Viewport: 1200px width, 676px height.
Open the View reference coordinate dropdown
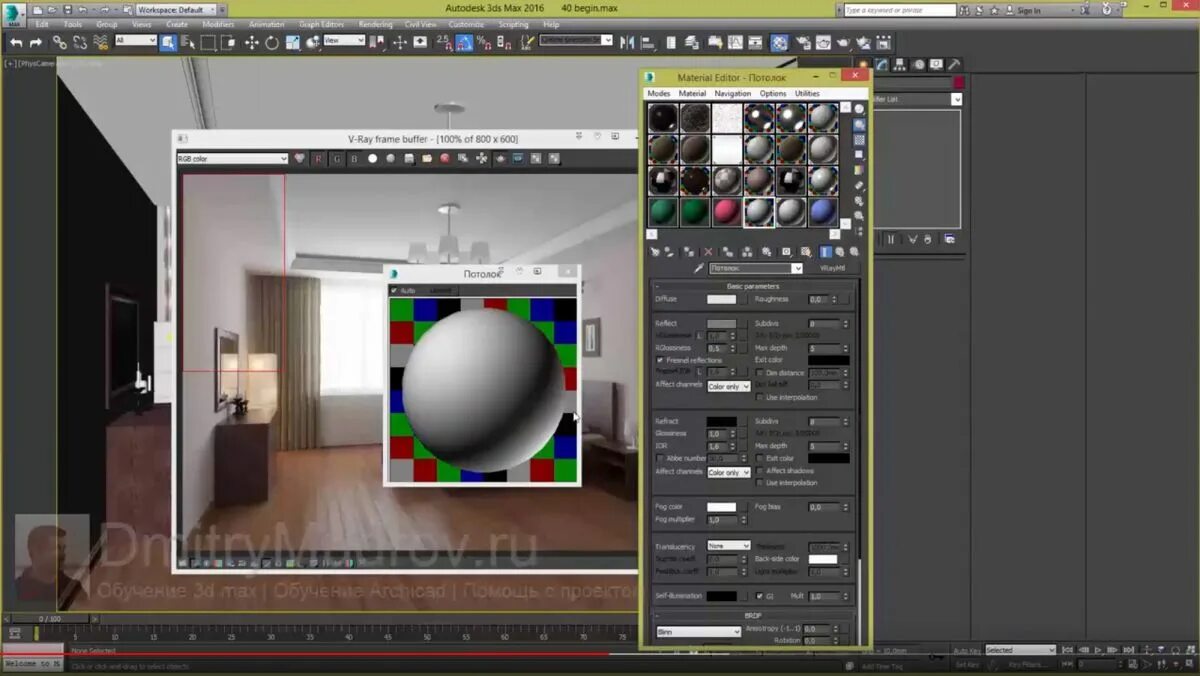click(345, 41)
